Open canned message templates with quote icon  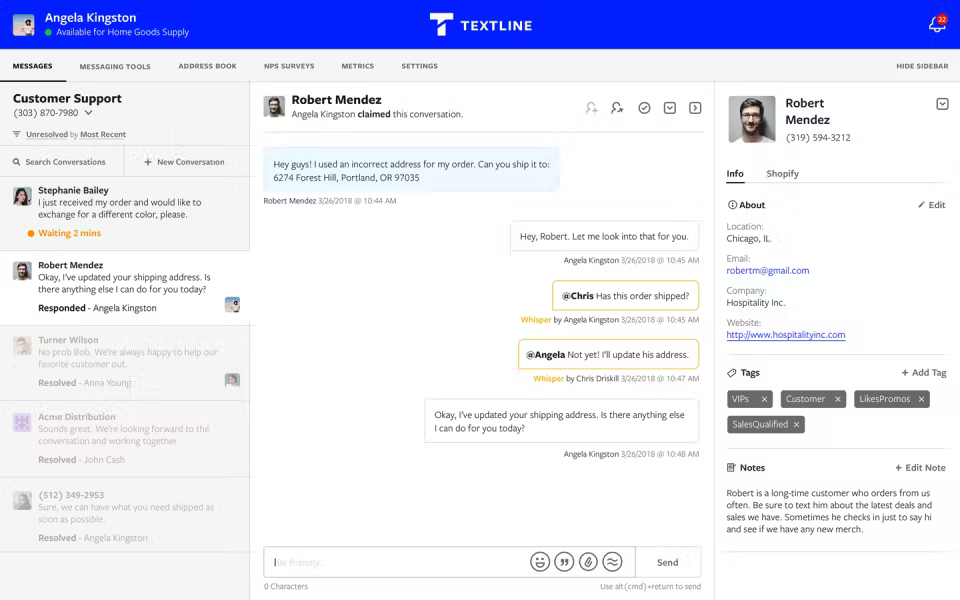(x=563, y=562)
